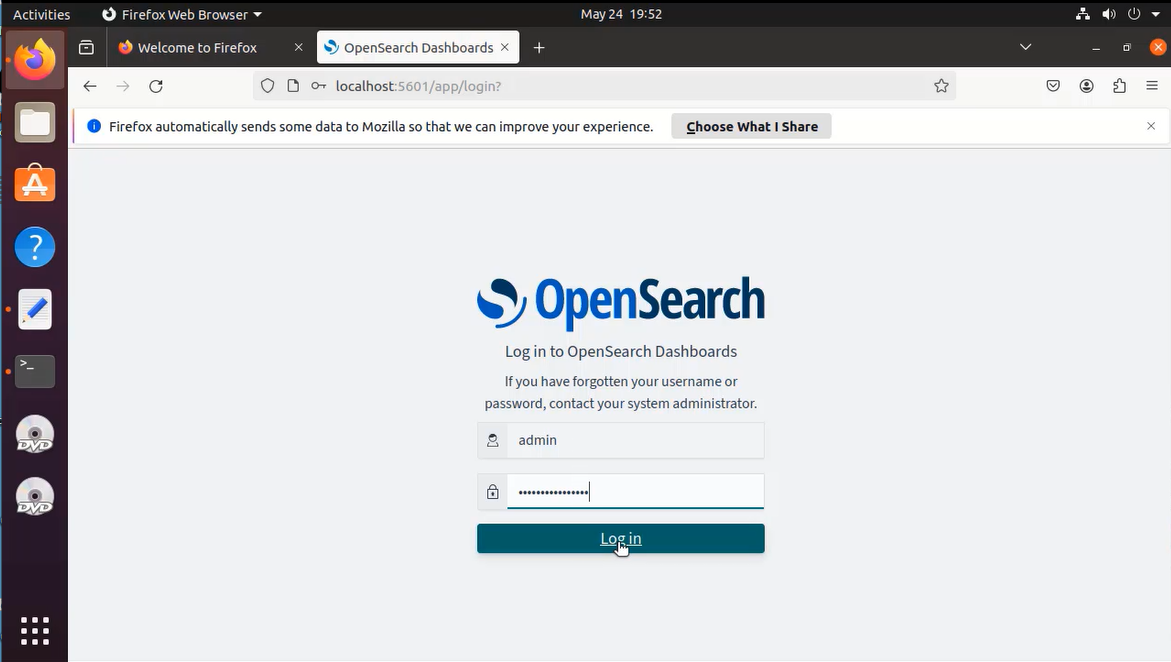Open saved logins key icon
The width and height of the screenshot is (1171, 662).
[319, 86]
